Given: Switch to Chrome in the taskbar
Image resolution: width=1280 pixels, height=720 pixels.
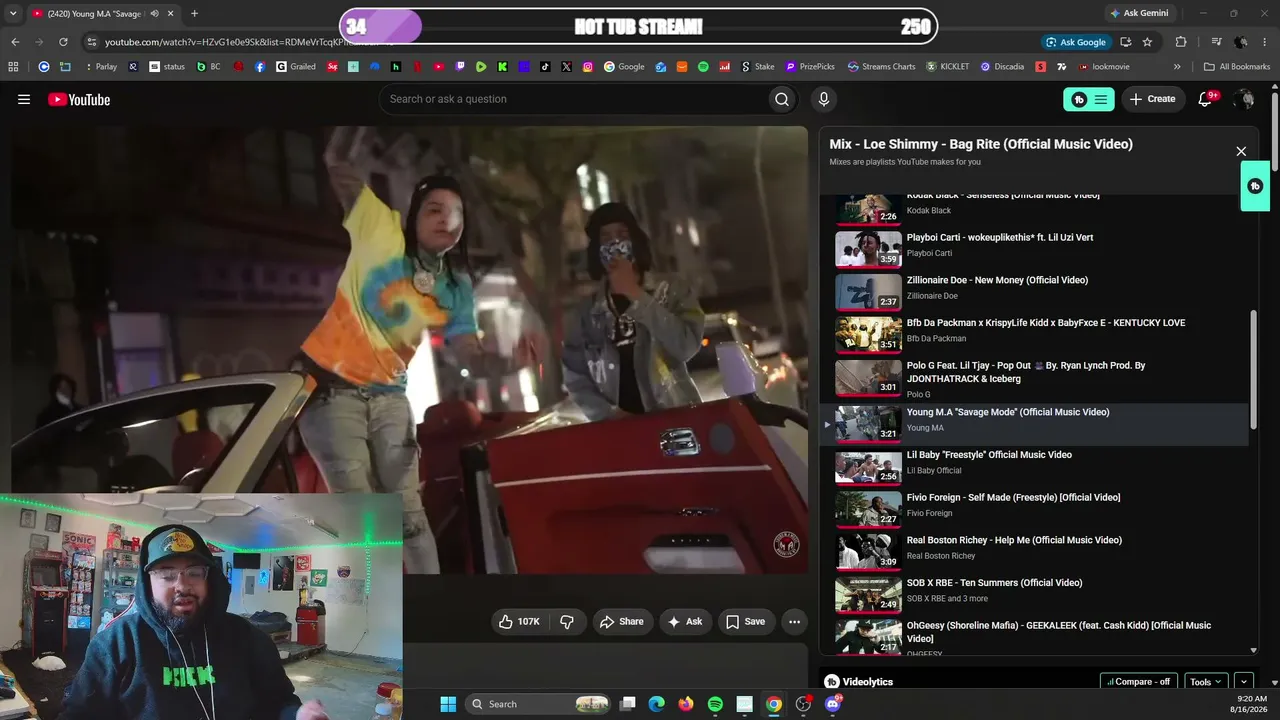Looking at the screenshot, I should (774, 704).
